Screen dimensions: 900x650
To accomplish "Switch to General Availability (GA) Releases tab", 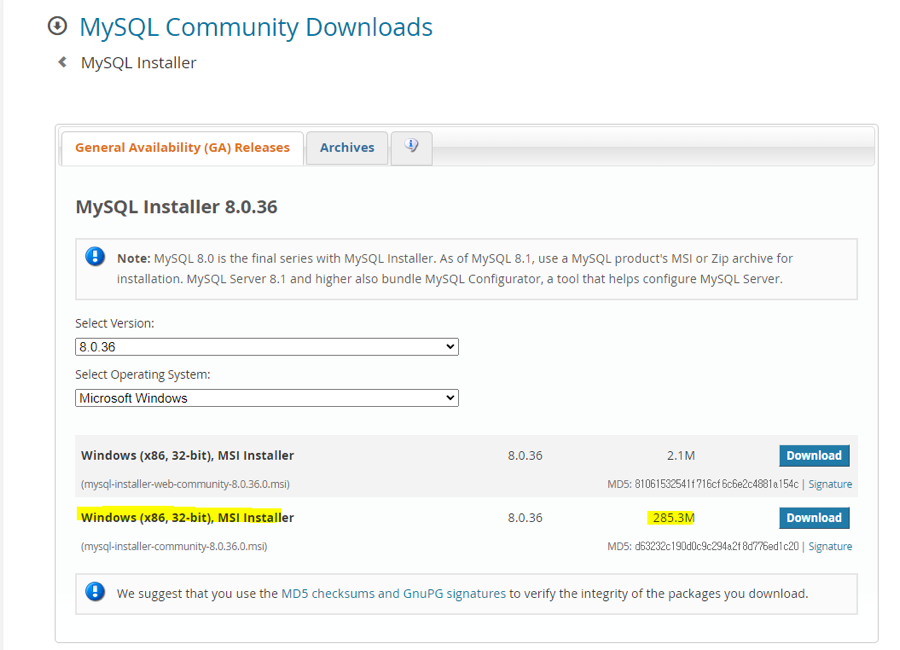I will pos(183,148).
